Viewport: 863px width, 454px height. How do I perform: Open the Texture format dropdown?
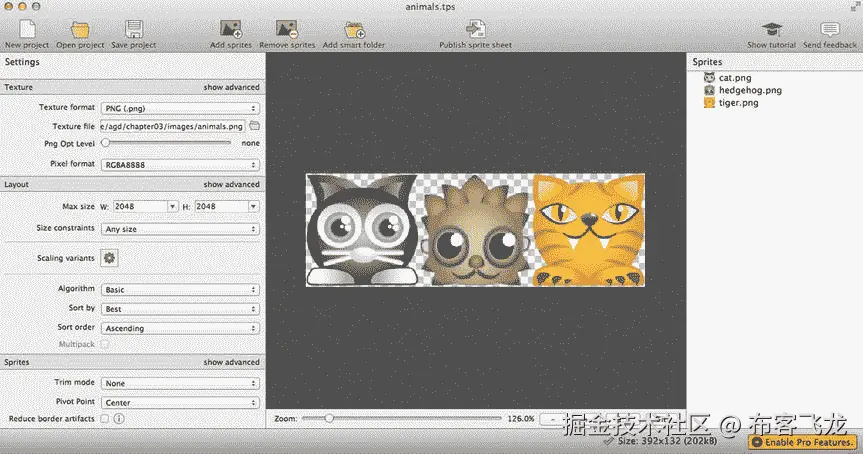tap(179, 108)
